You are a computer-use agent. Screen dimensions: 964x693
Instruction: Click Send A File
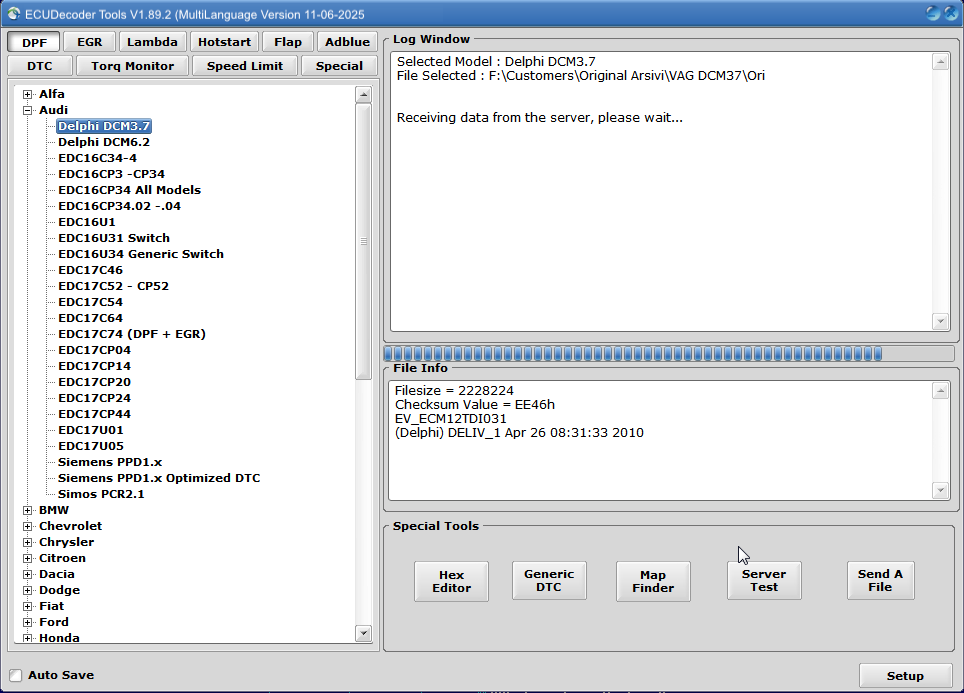[x=880, y=581]
